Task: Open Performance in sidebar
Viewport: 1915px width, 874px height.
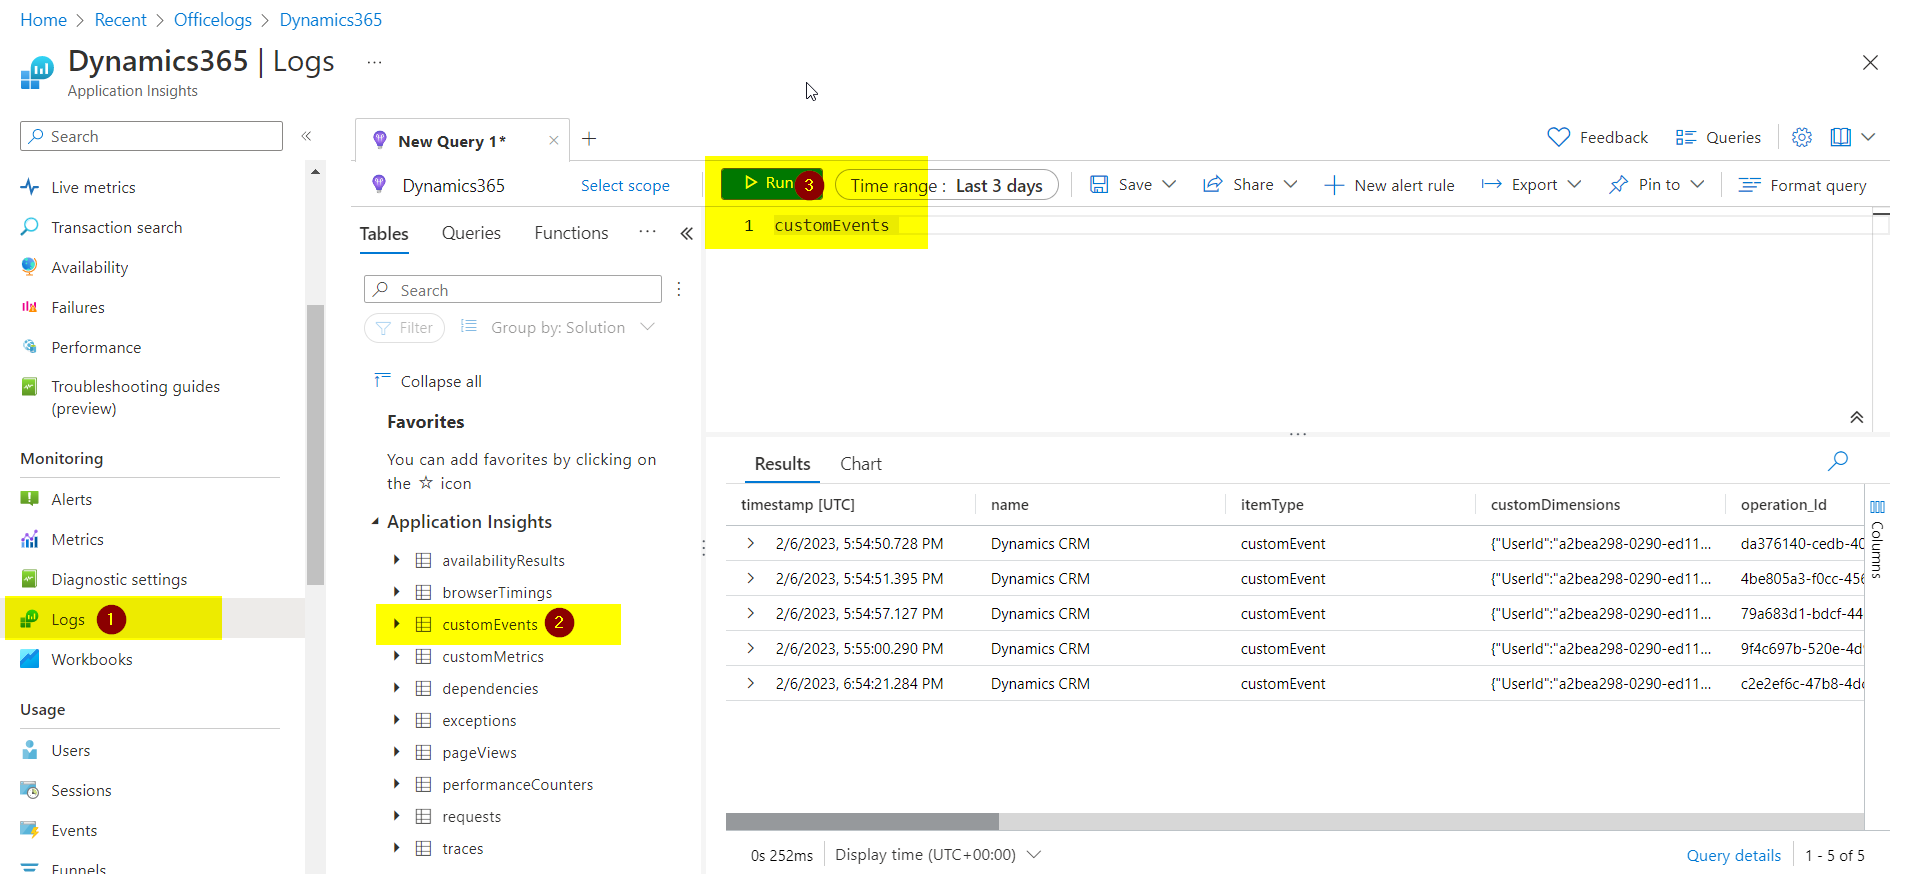Action: [96, 347]
